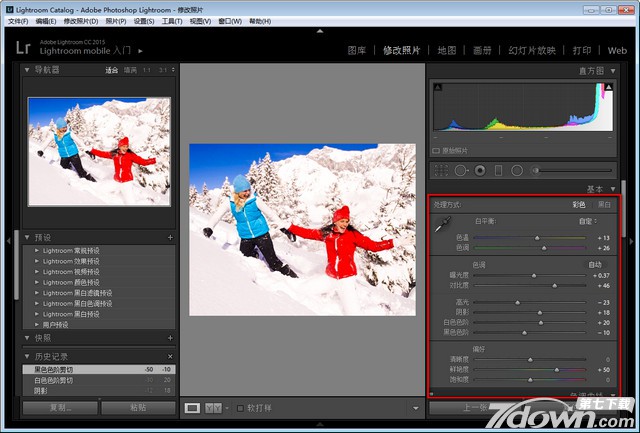The width and height of the screenshot is (640, 433).
Task: Switch to the 图库 module
Action: coord(357,51)
